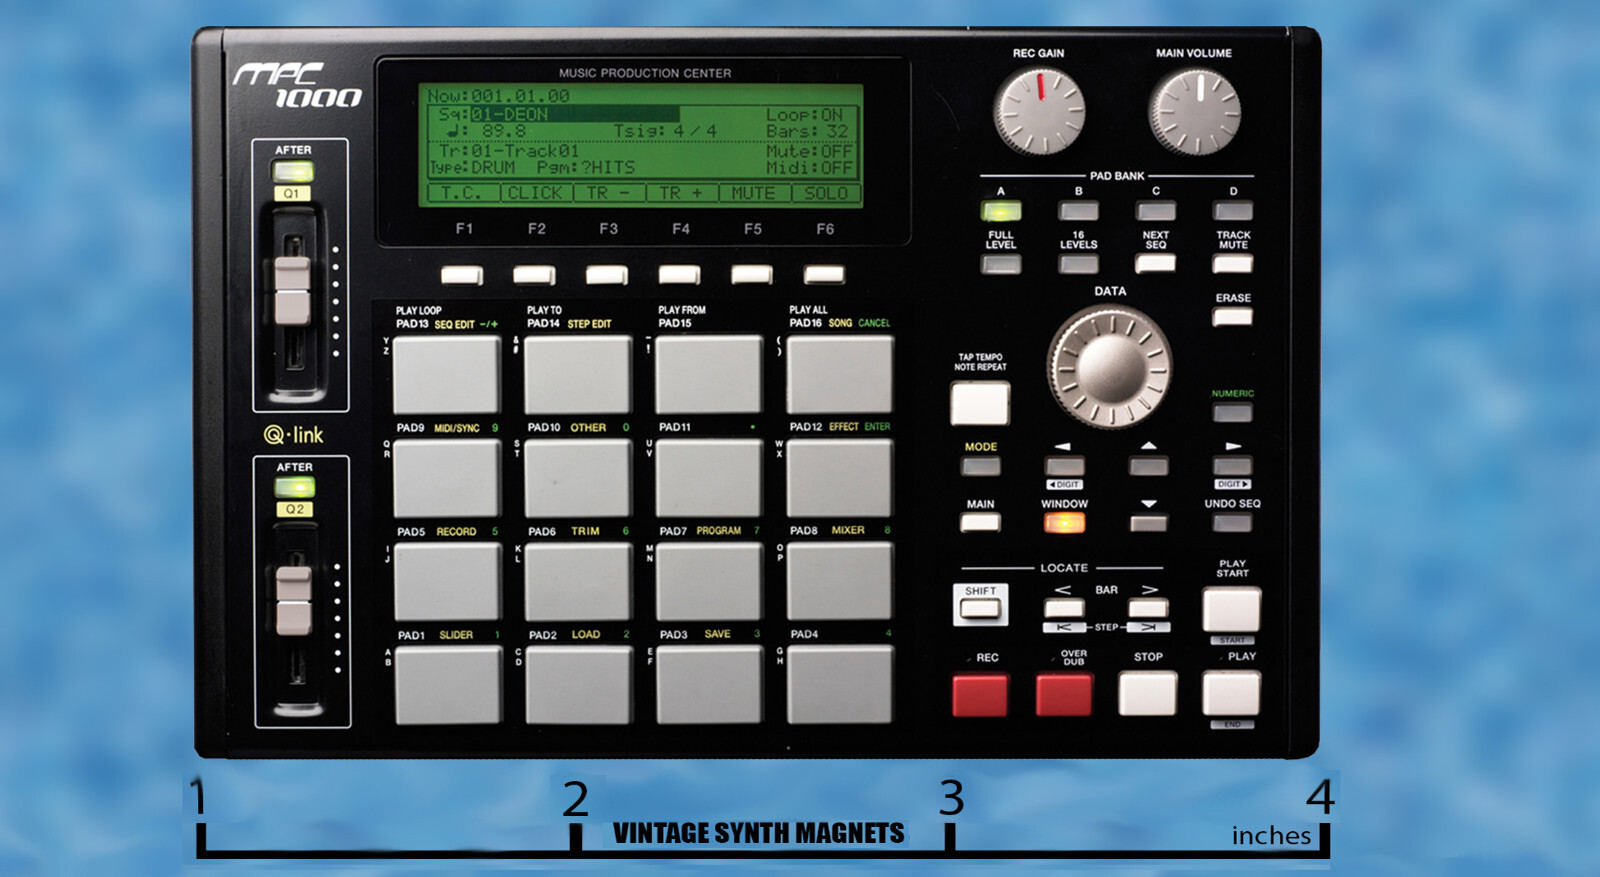Hit PAD10 labeled OTHER
The image size is (1600, 877).
578,477
